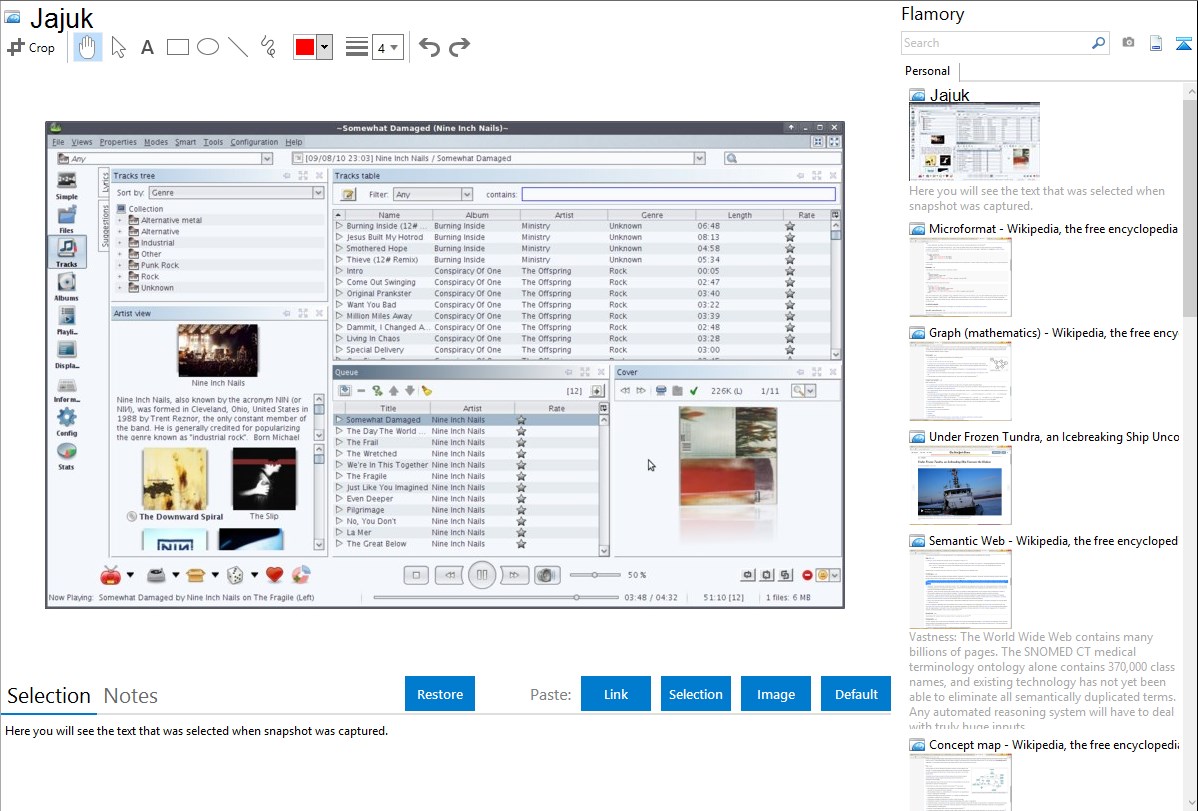
Task: Switch to the Selection tab
Action: pos(49,696)
